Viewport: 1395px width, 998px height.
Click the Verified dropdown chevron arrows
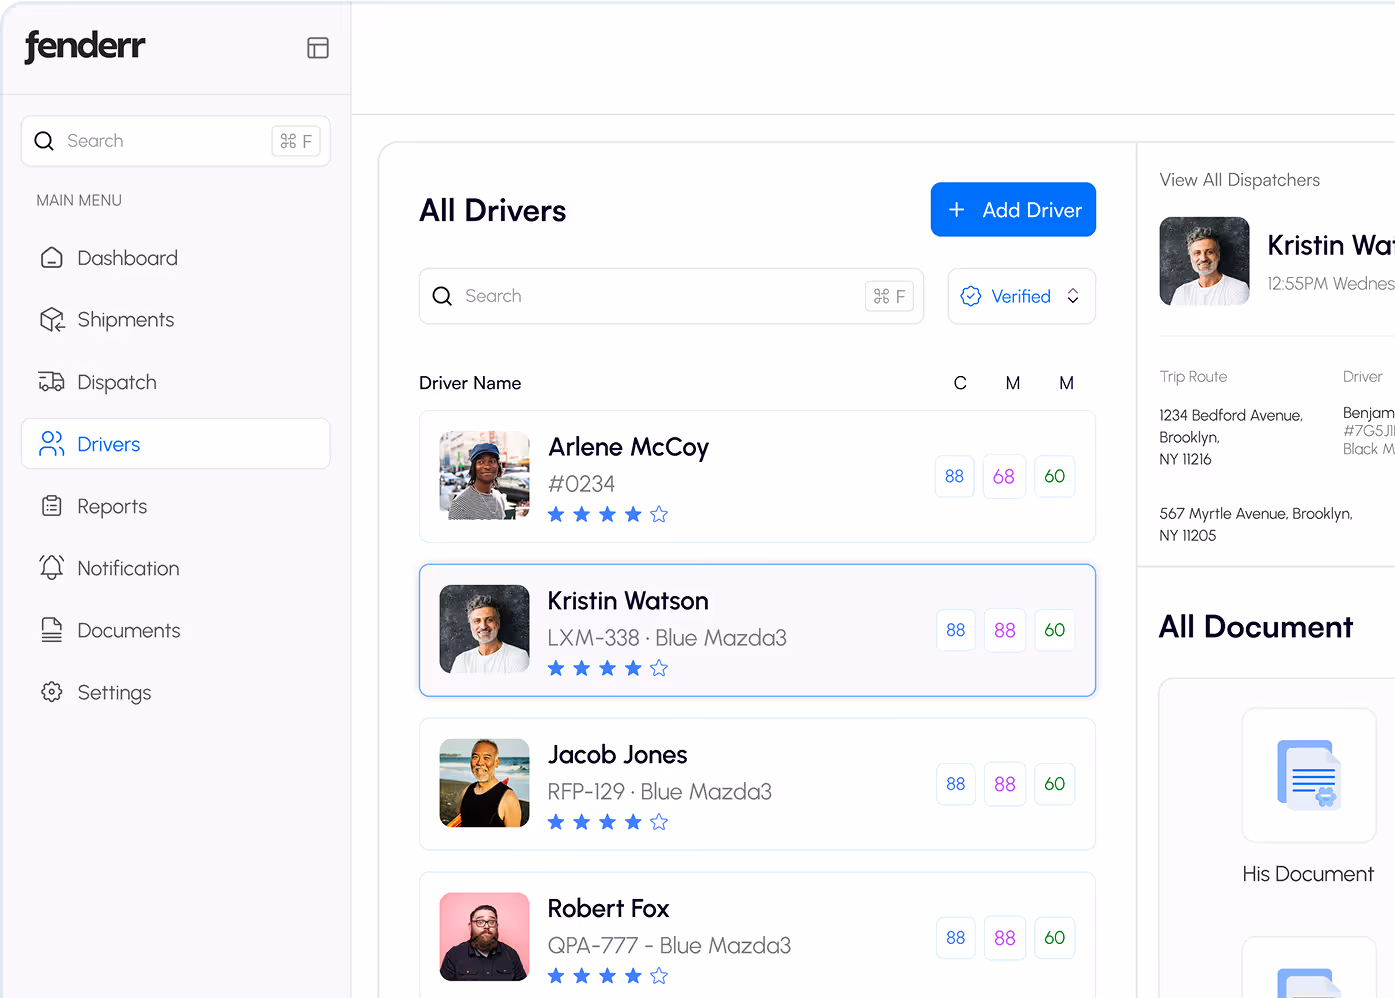[1073, 296]
